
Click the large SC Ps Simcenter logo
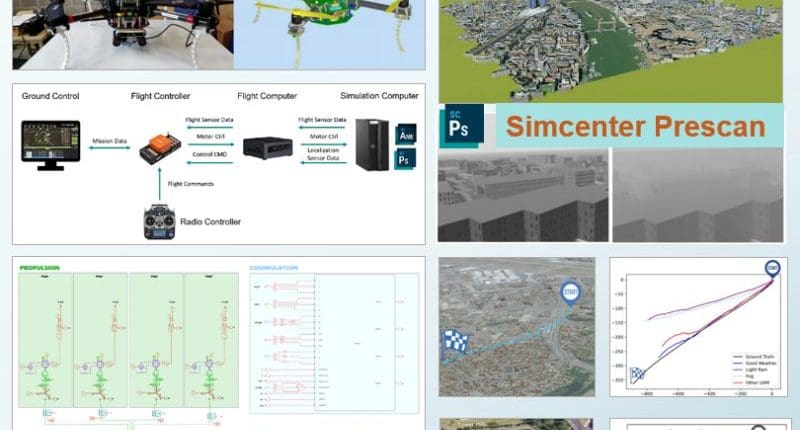click(462, 124)
